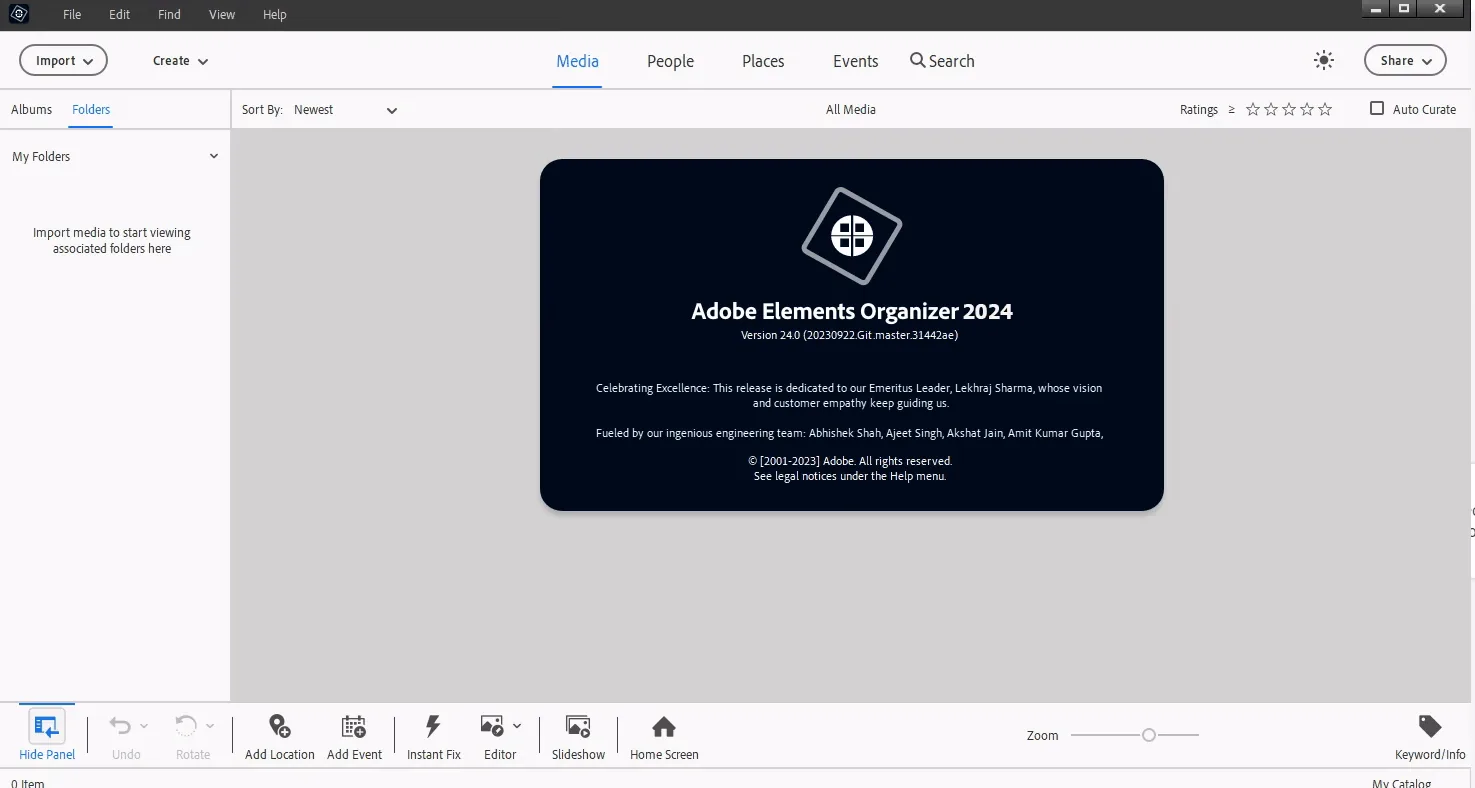Image resolution: width=1475 pixels, height=788 pixels.
Task: Click the Add Event calendar icon
Action: (x=354, y=726)
